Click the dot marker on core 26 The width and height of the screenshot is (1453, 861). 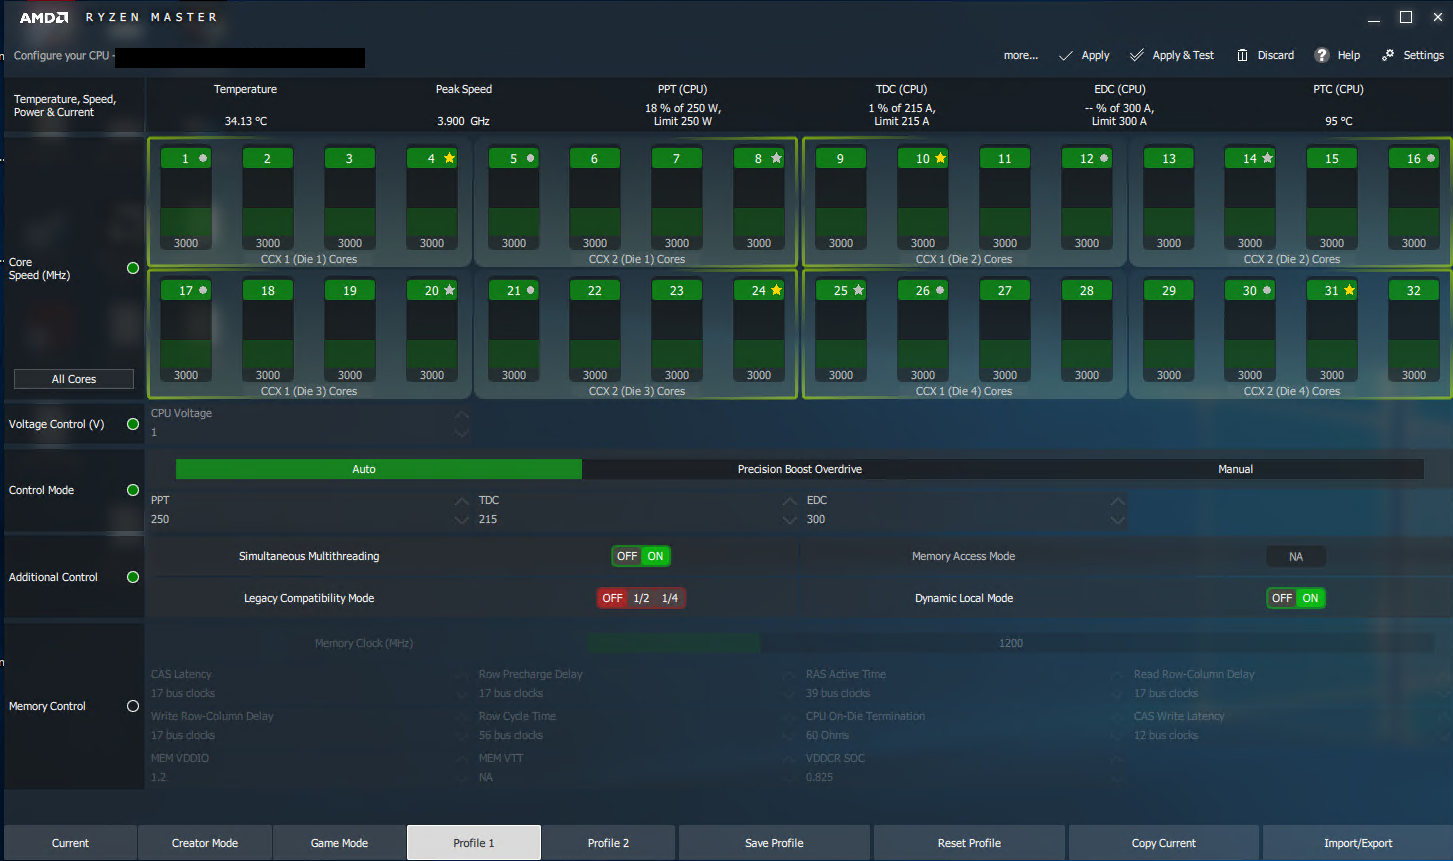(x=940, y=290)
